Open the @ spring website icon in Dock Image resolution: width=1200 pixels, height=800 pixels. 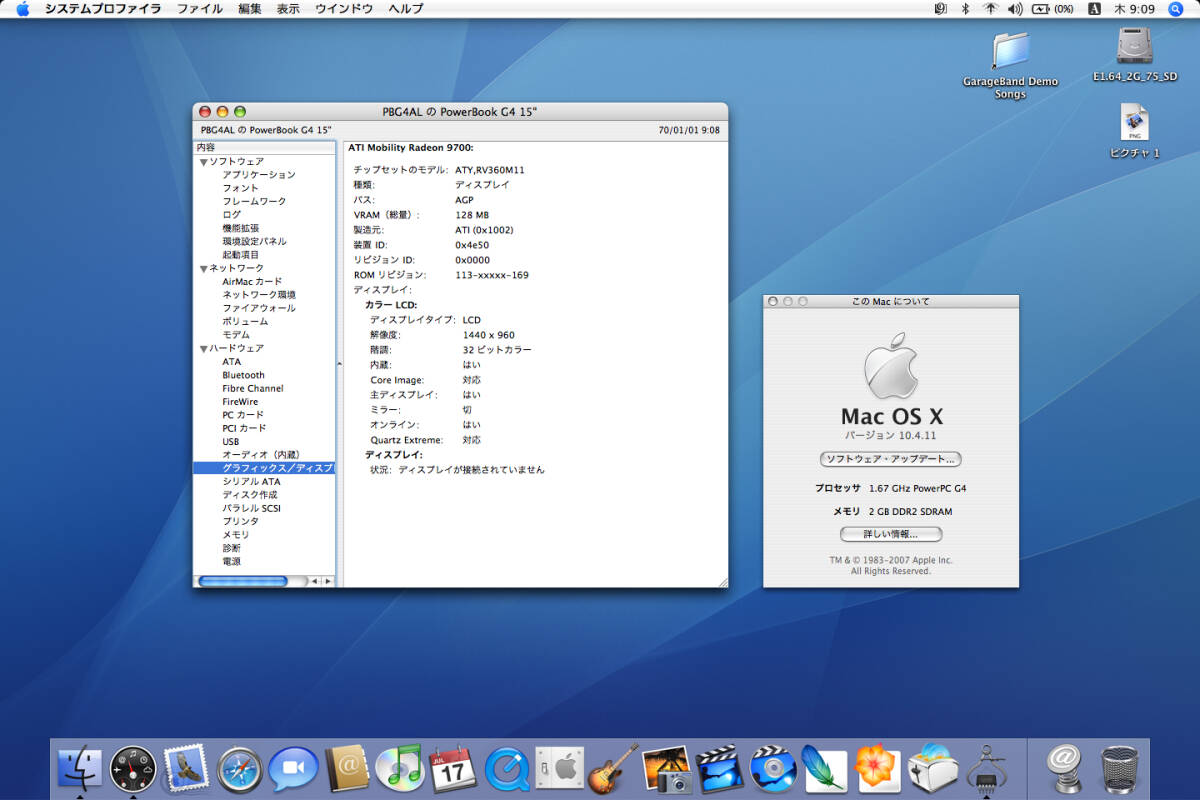coord(1065,769)
